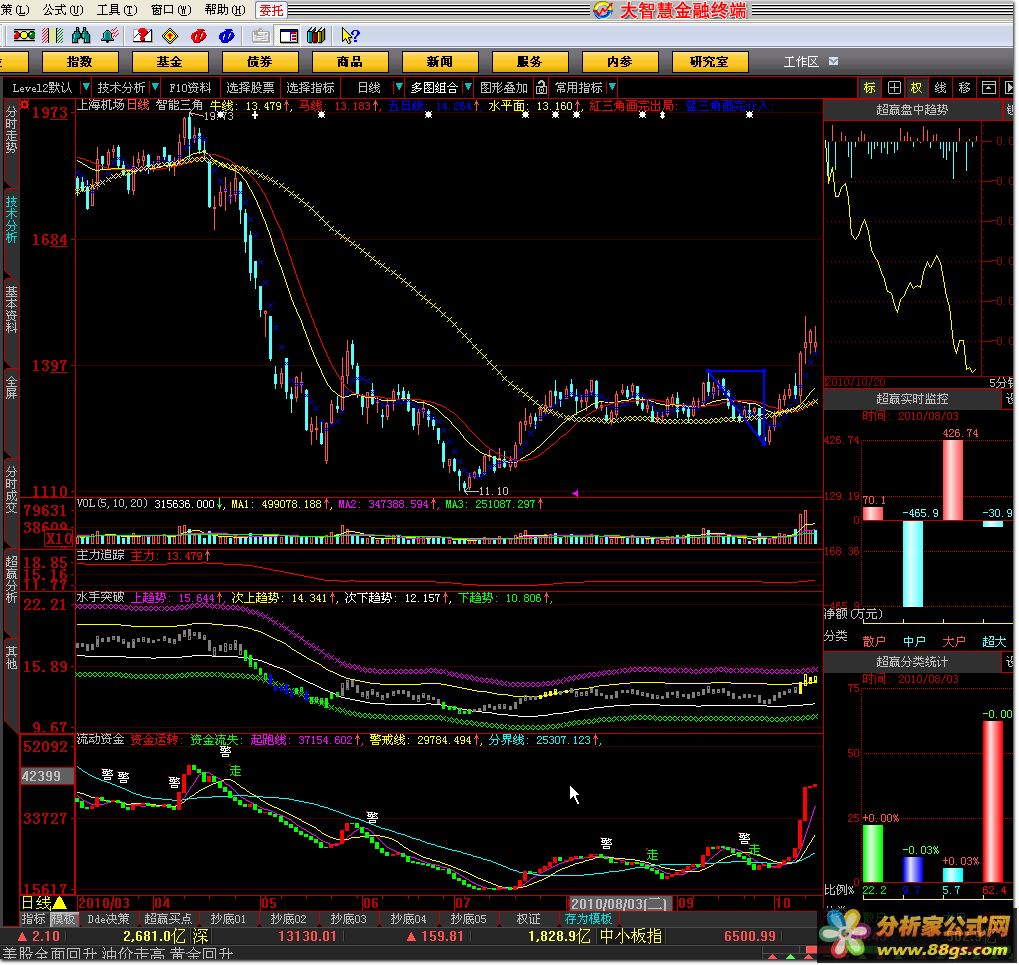Open the 工具(T) menu
The height and width of the screenshot is (965, 1019).
click(x=117, y=10)
